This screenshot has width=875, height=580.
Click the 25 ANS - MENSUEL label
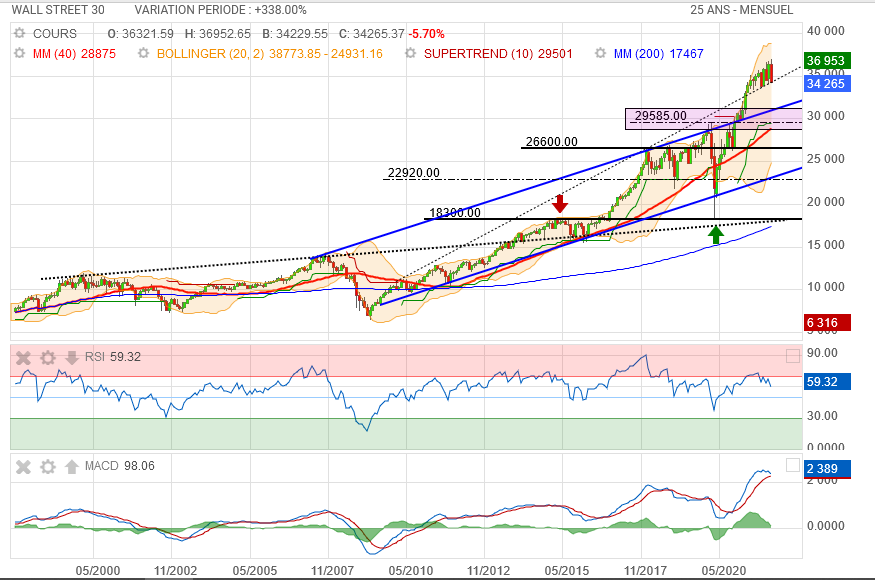point(741,9)
